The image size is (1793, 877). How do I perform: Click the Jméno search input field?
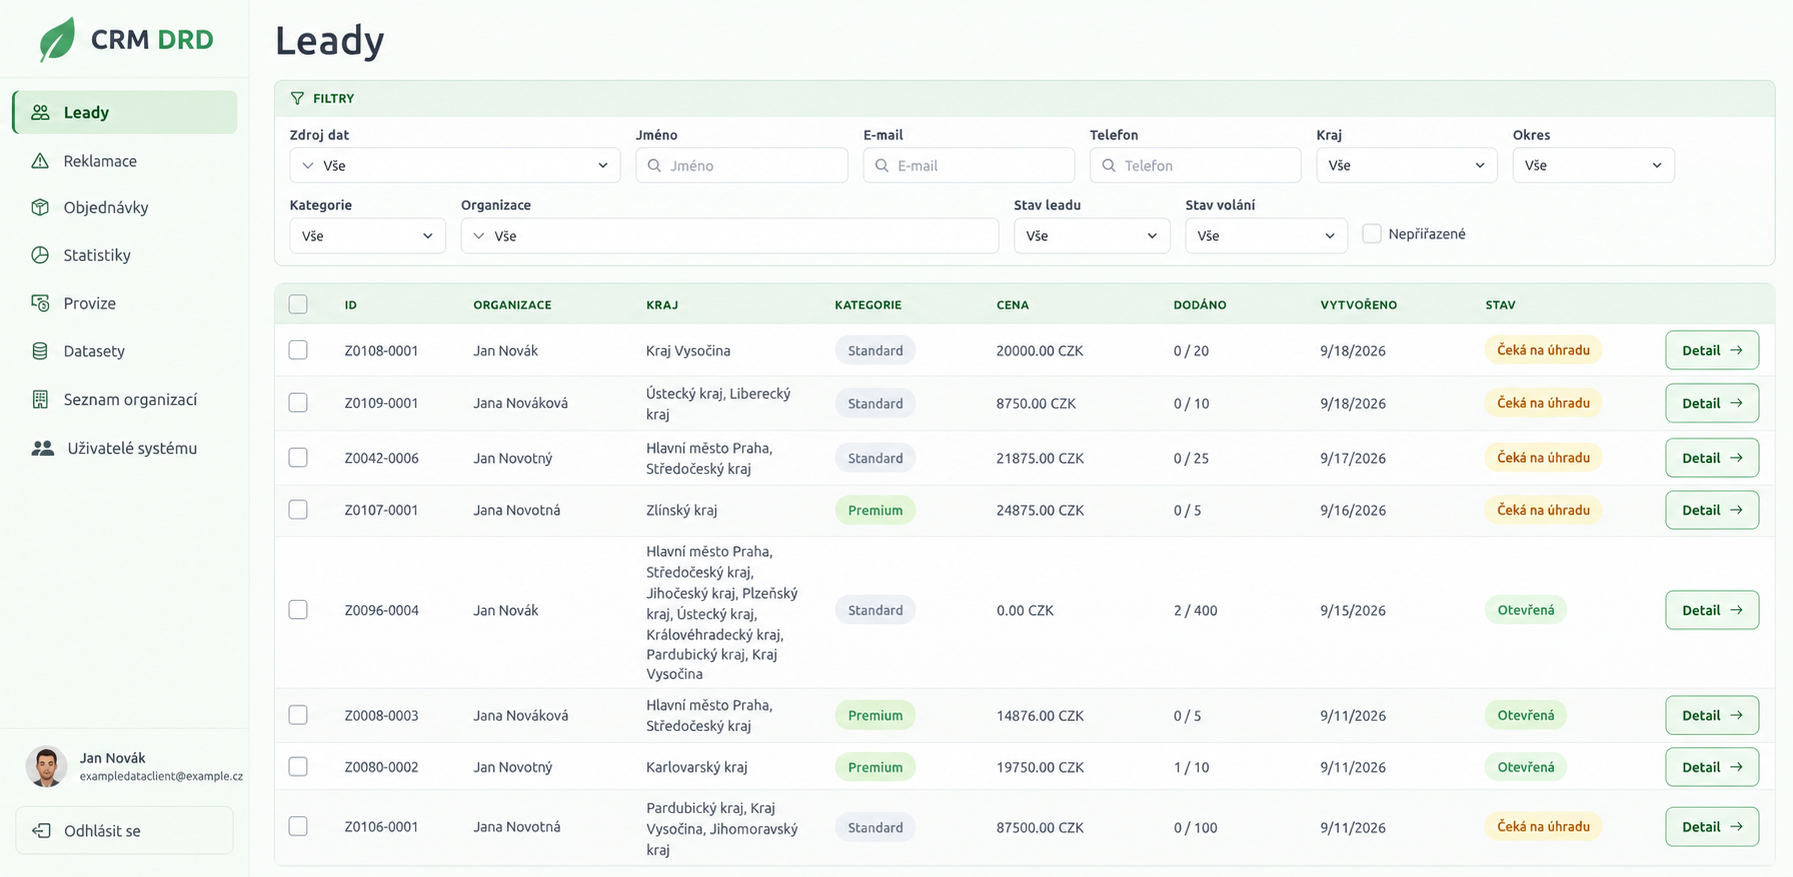[x=742, y=165]
